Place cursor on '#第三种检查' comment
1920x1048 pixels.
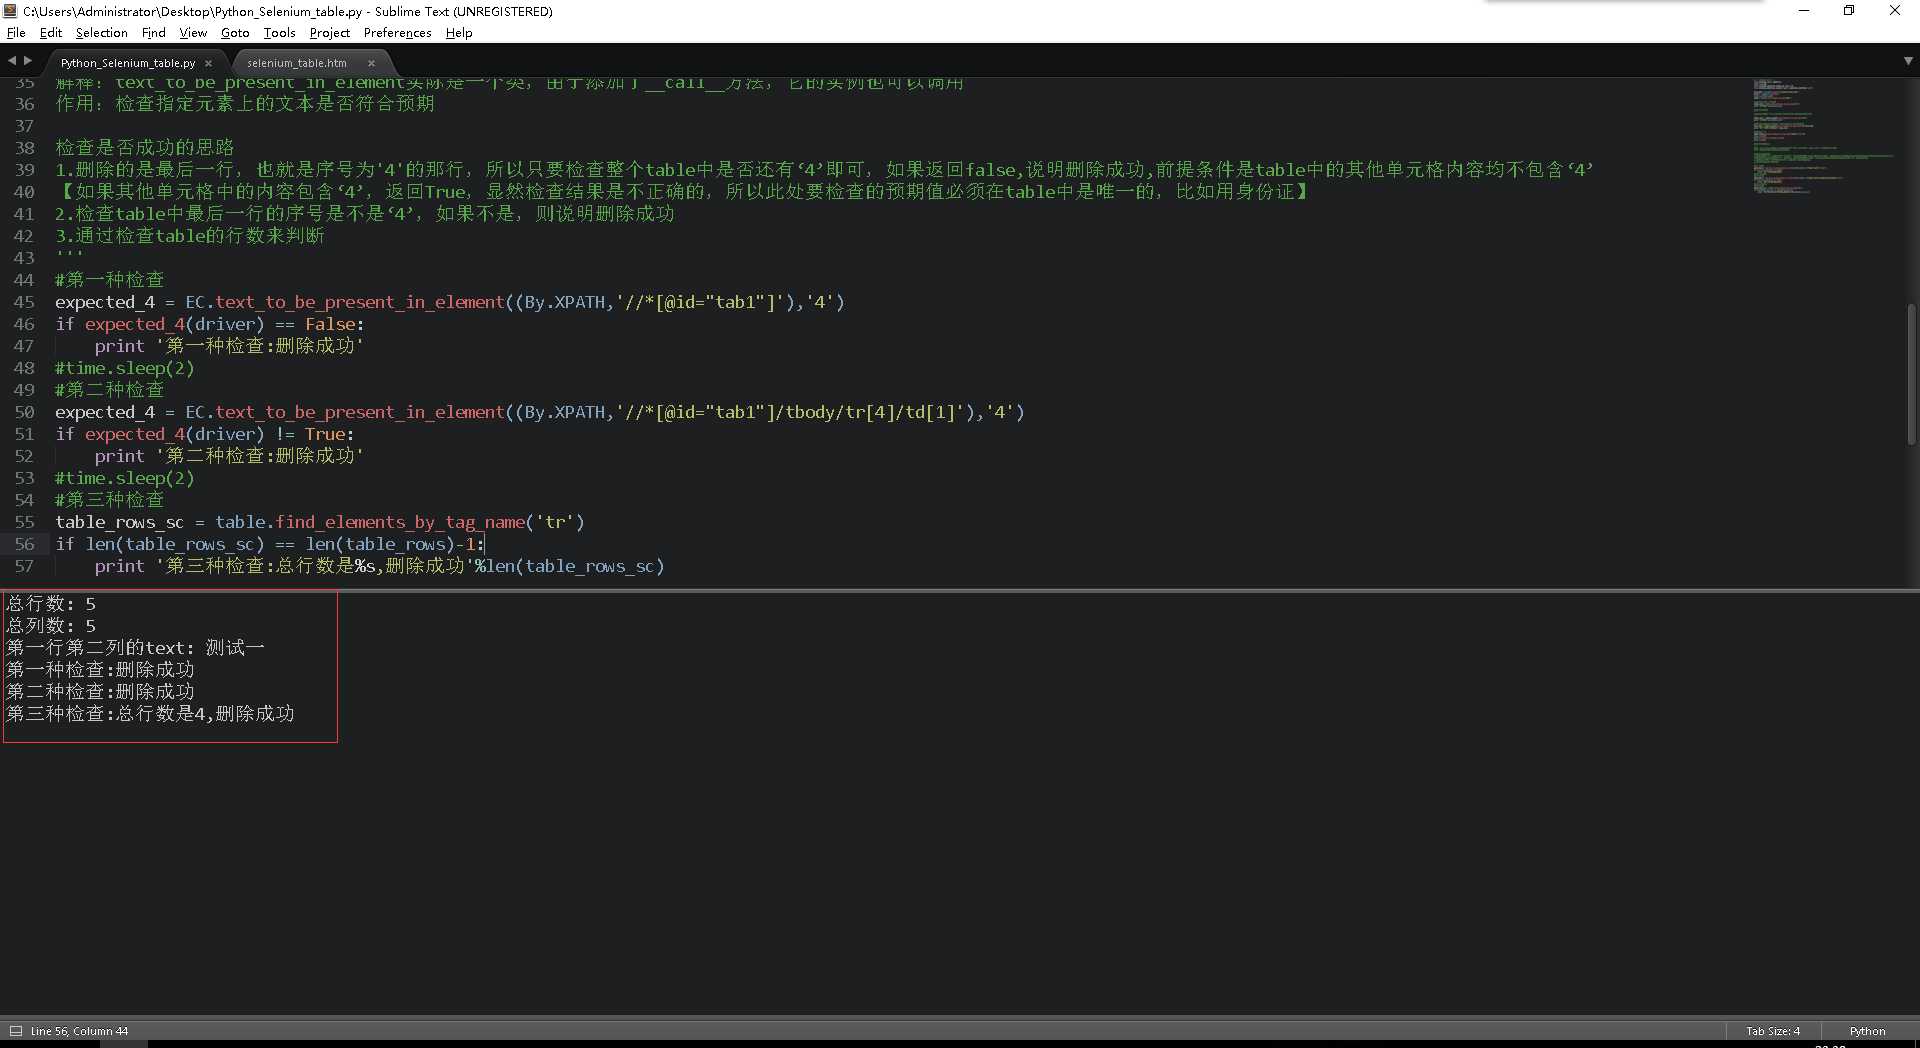(109, 500)
